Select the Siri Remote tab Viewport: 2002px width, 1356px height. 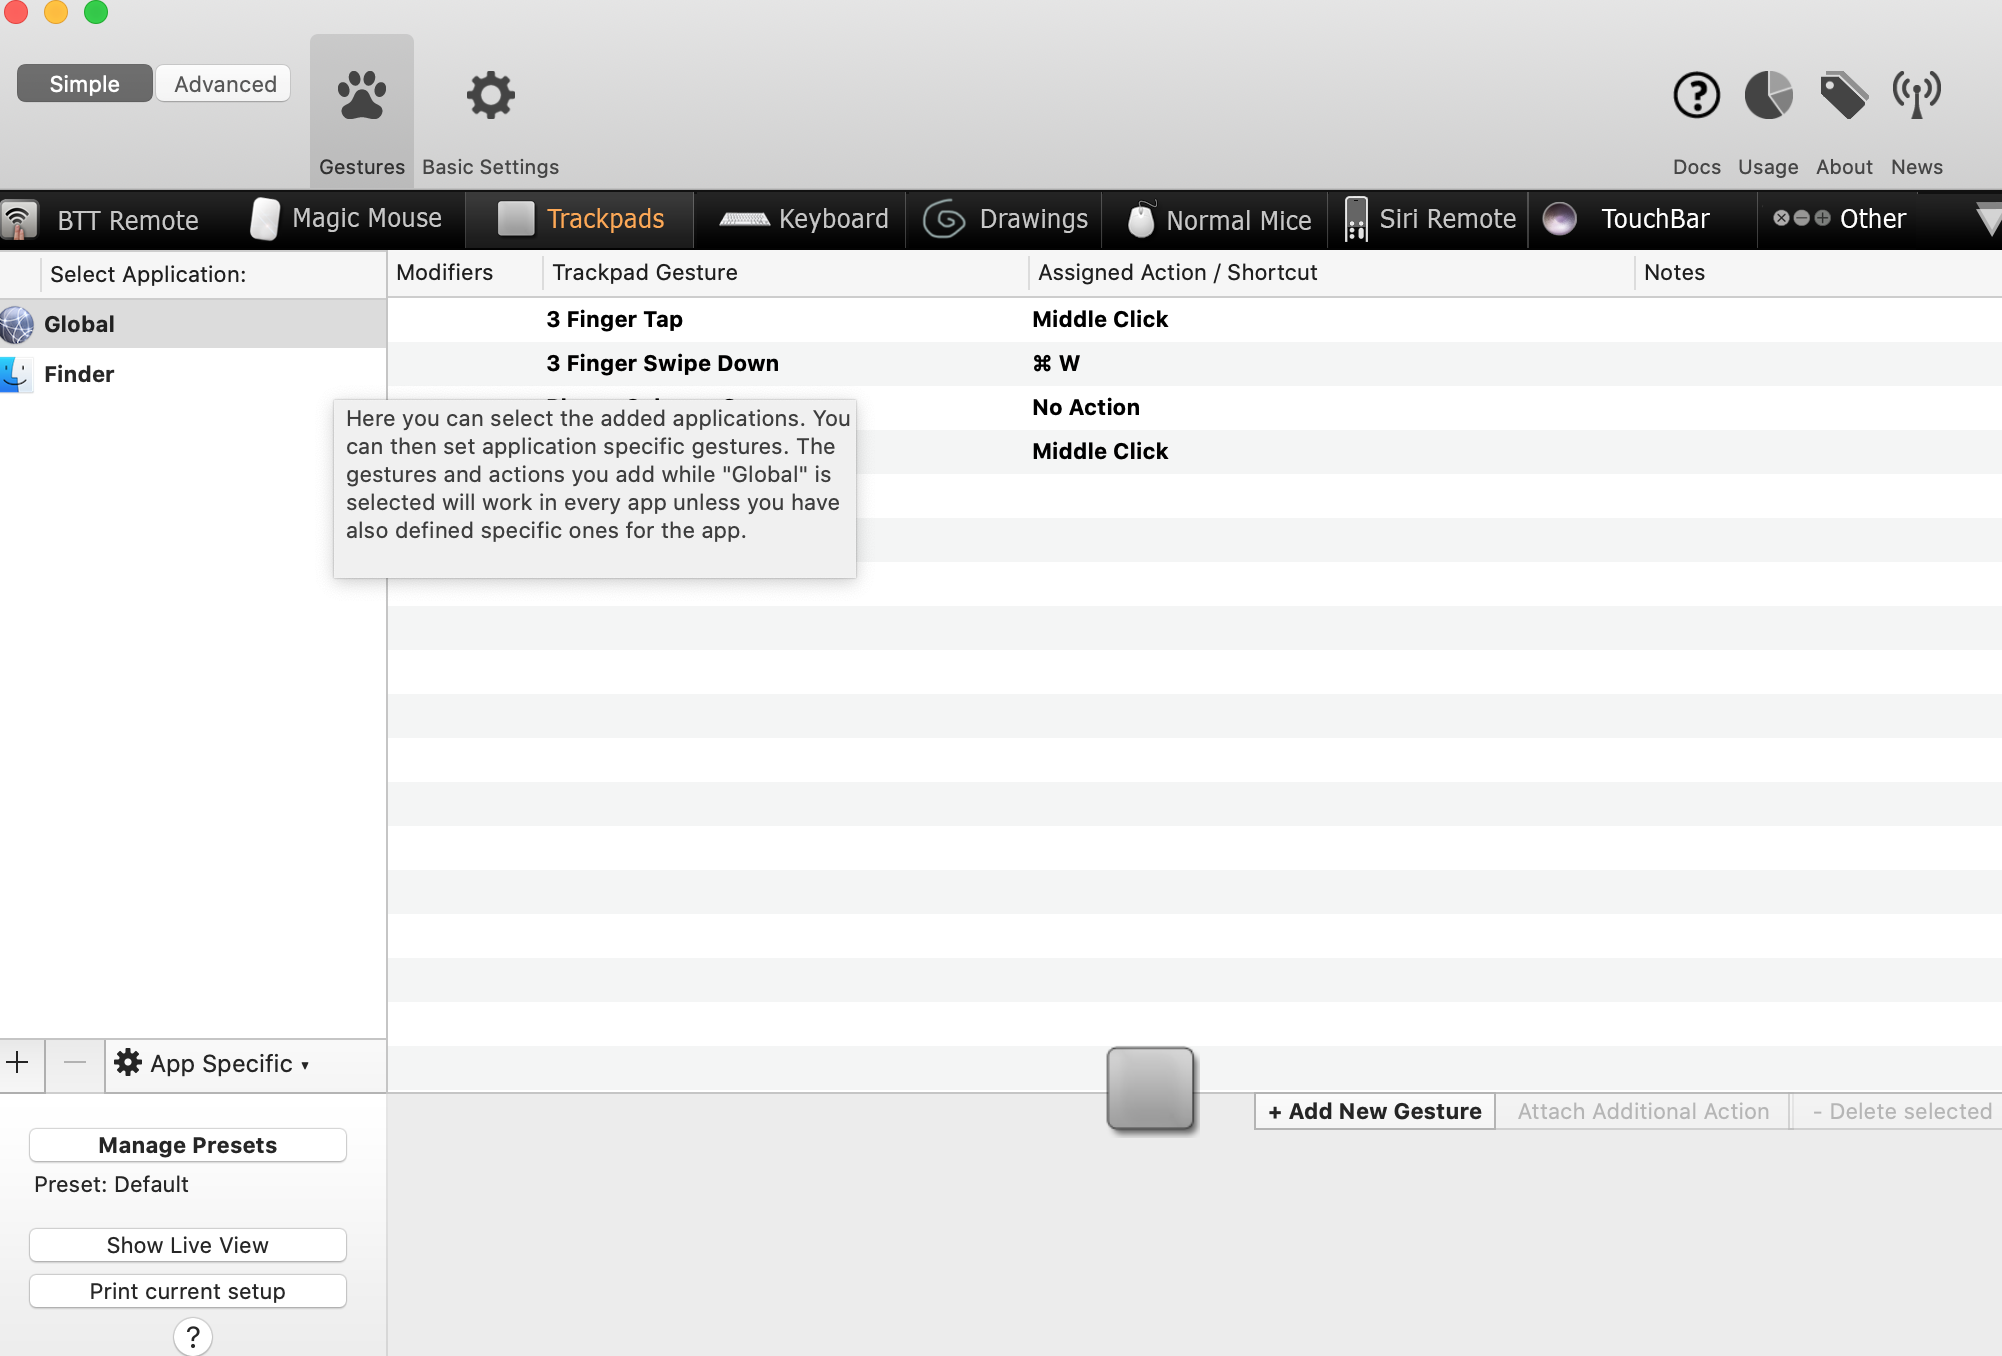pyautogui.click(x=1430, y=219)
